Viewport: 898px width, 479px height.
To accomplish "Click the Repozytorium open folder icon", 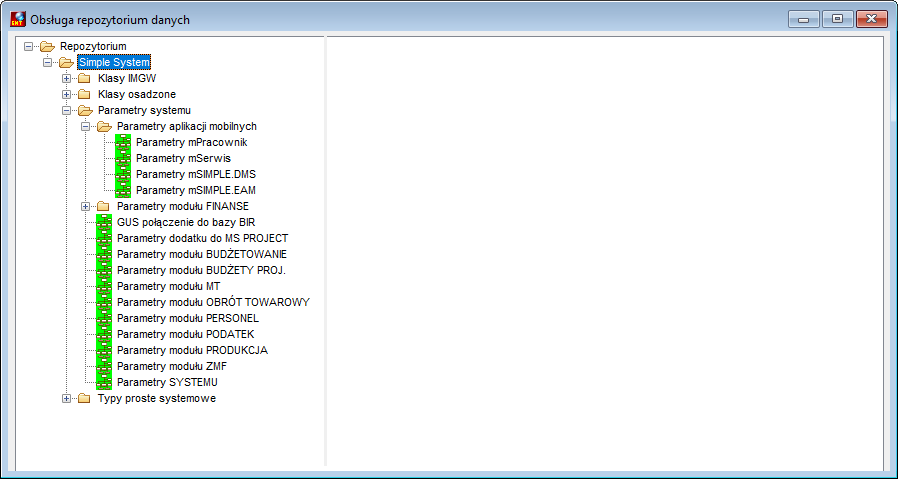I will tap(47, 46).
